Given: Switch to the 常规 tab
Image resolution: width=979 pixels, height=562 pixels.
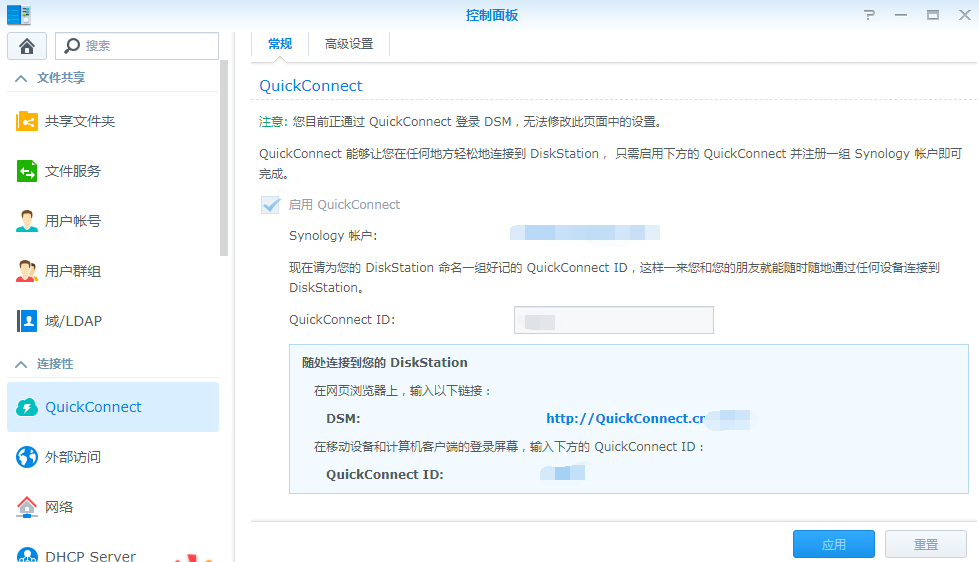Looking at the screenshot, I should click(x=280, y=44).
